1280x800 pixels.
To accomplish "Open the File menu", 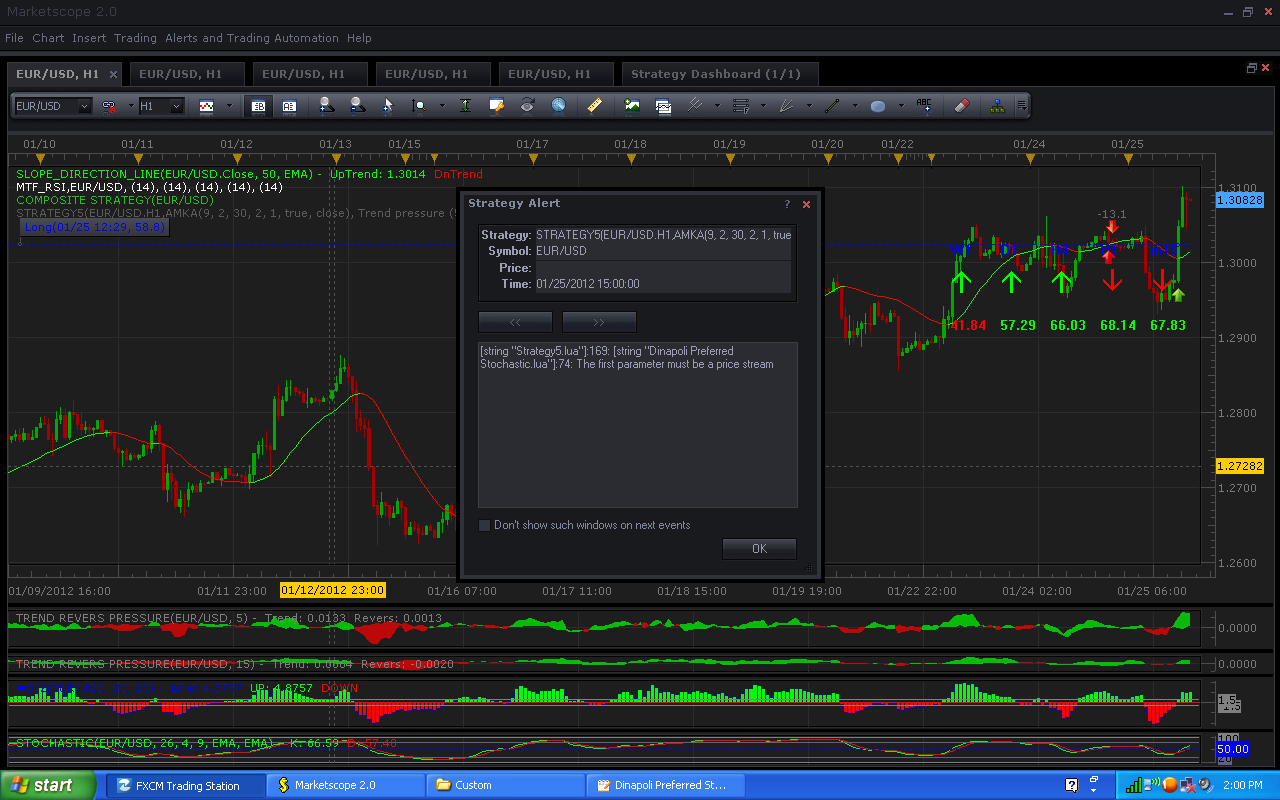I will [14, 38].
